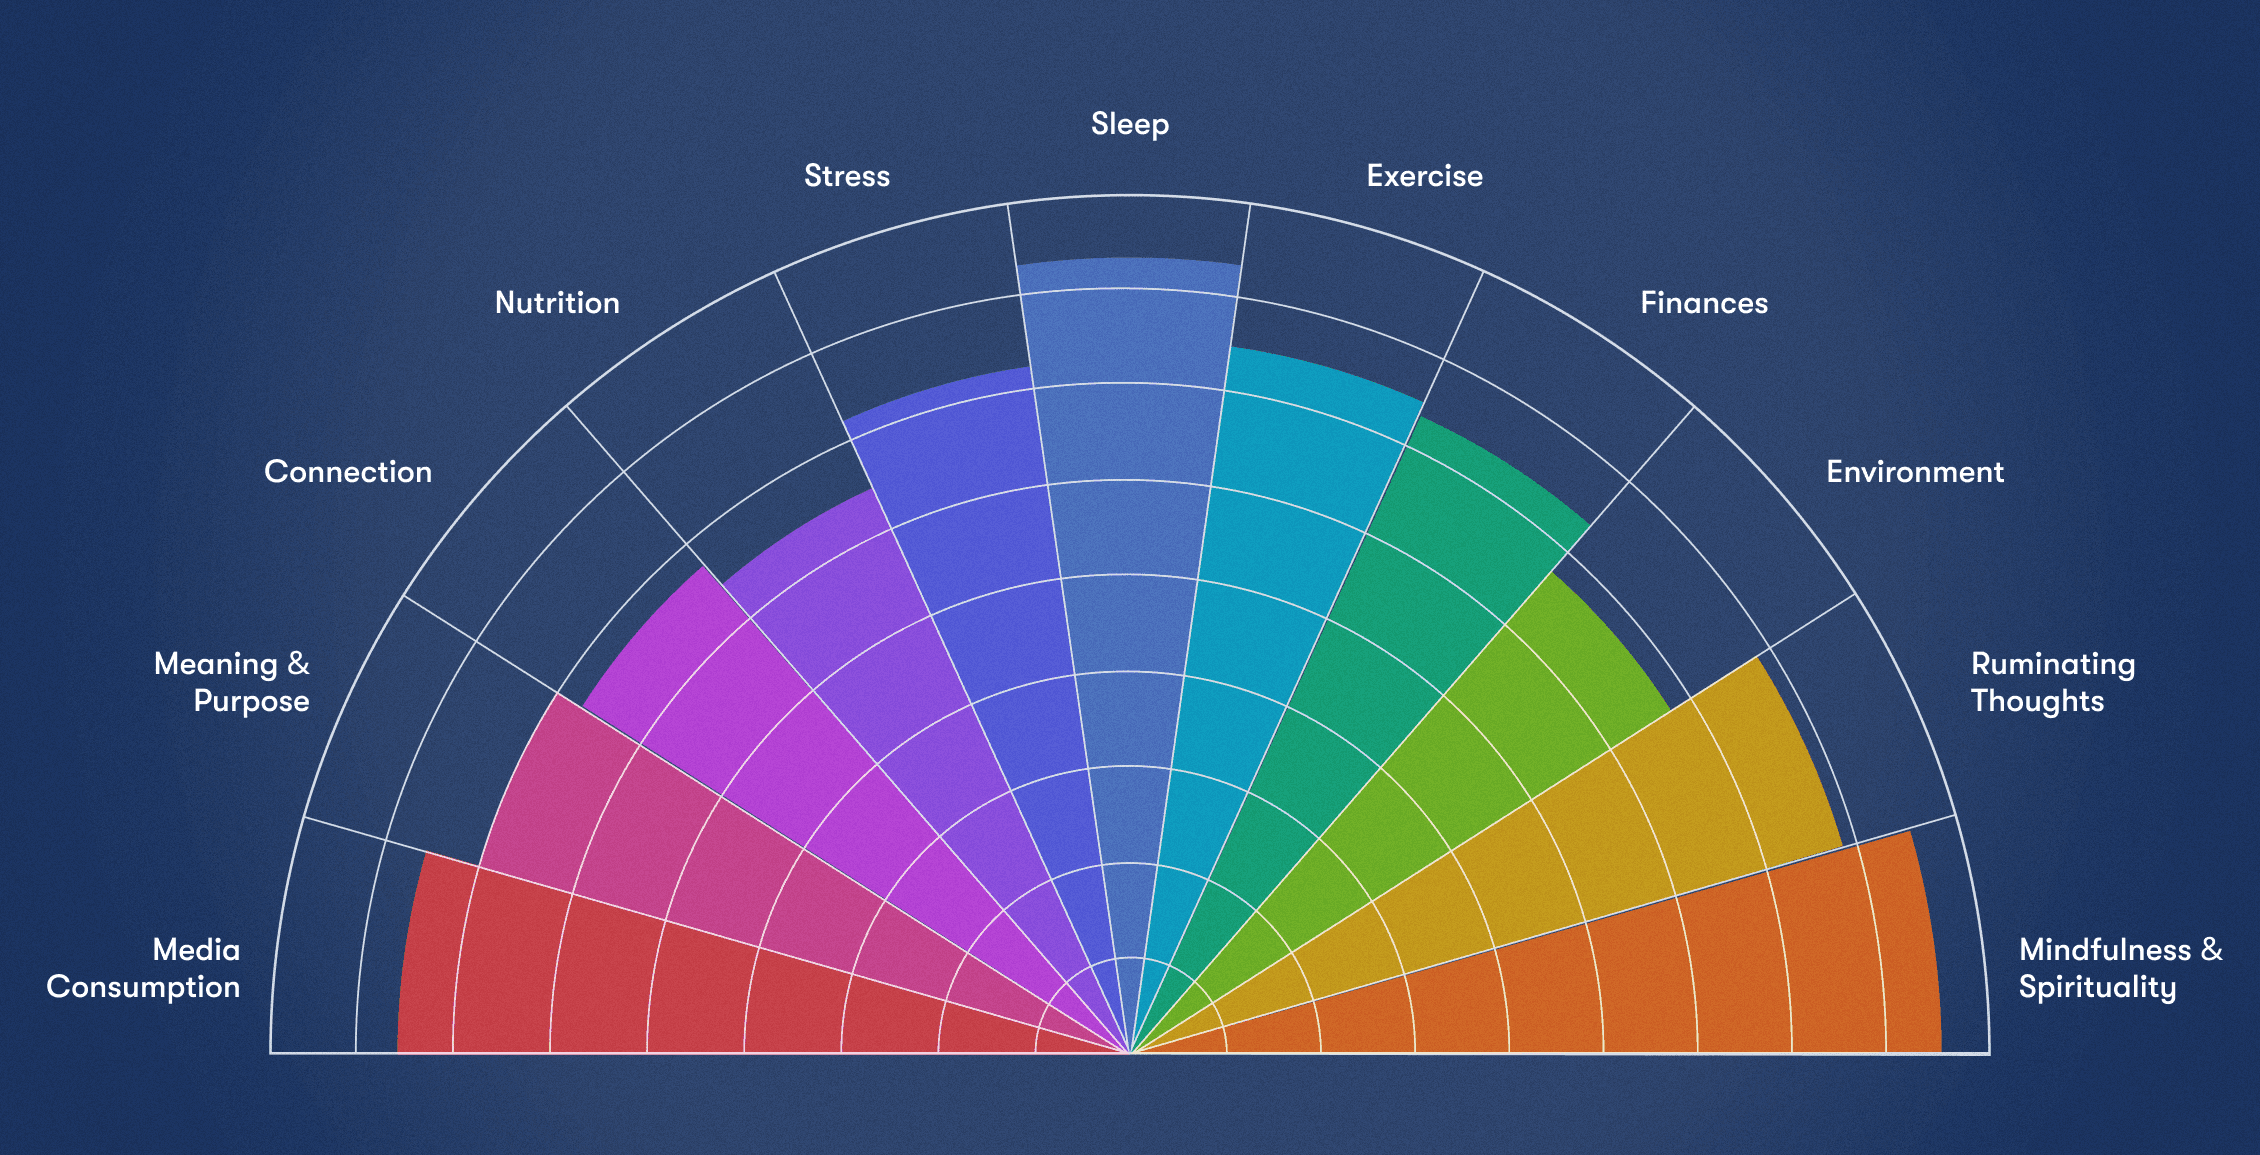Viewport: 2260px width, 1155px height.
Task: Click the Exercise label
Action: pyautogui.click(x=1425, y=176)
